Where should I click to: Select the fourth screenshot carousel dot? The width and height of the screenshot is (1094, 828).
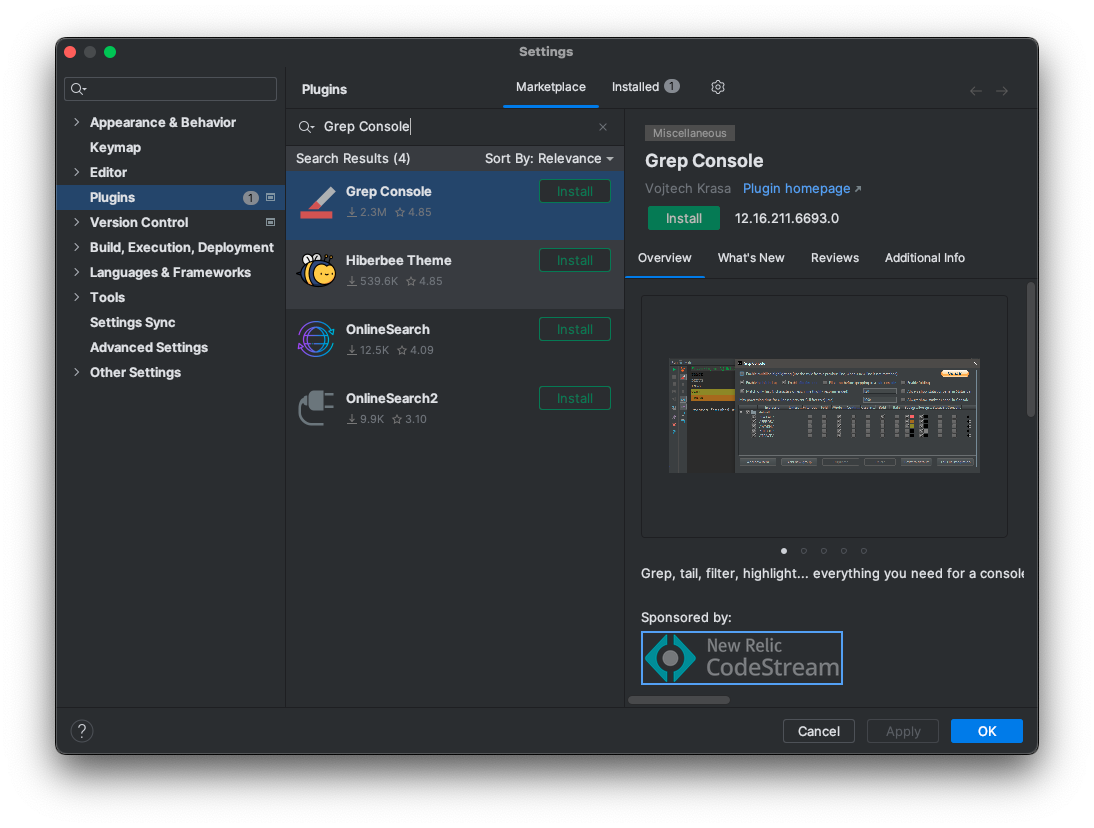pos(844,551)
